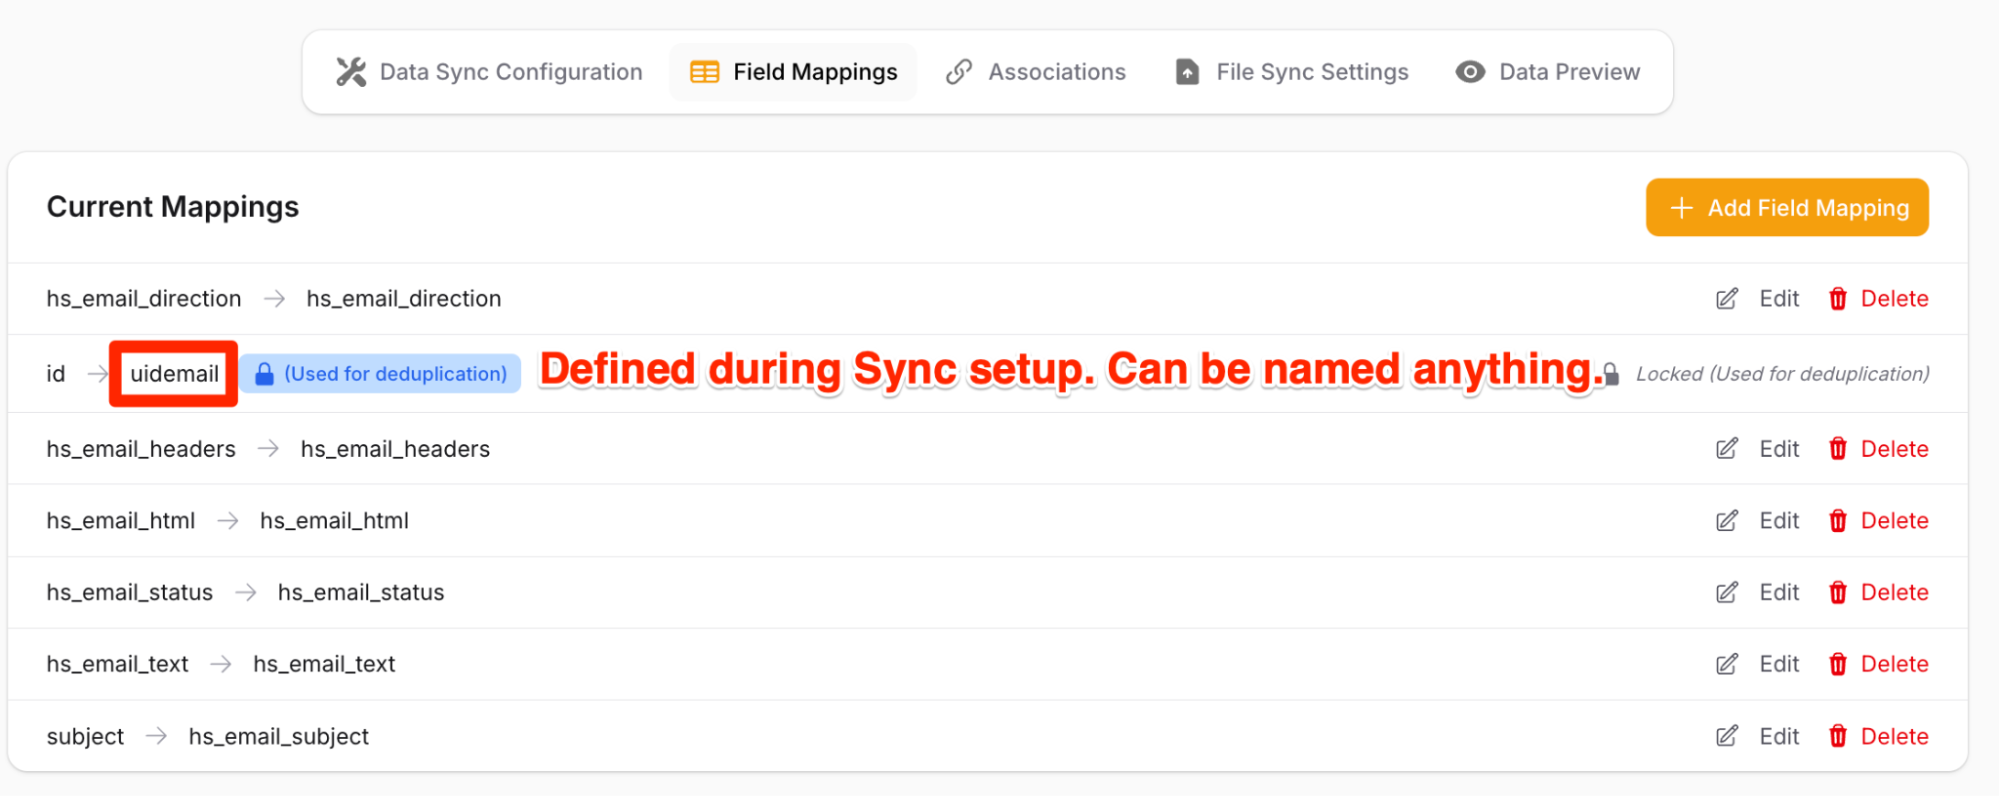Click the Add Field Mapping button
Screen dimensions: 1999x796
pos(1787,207)
